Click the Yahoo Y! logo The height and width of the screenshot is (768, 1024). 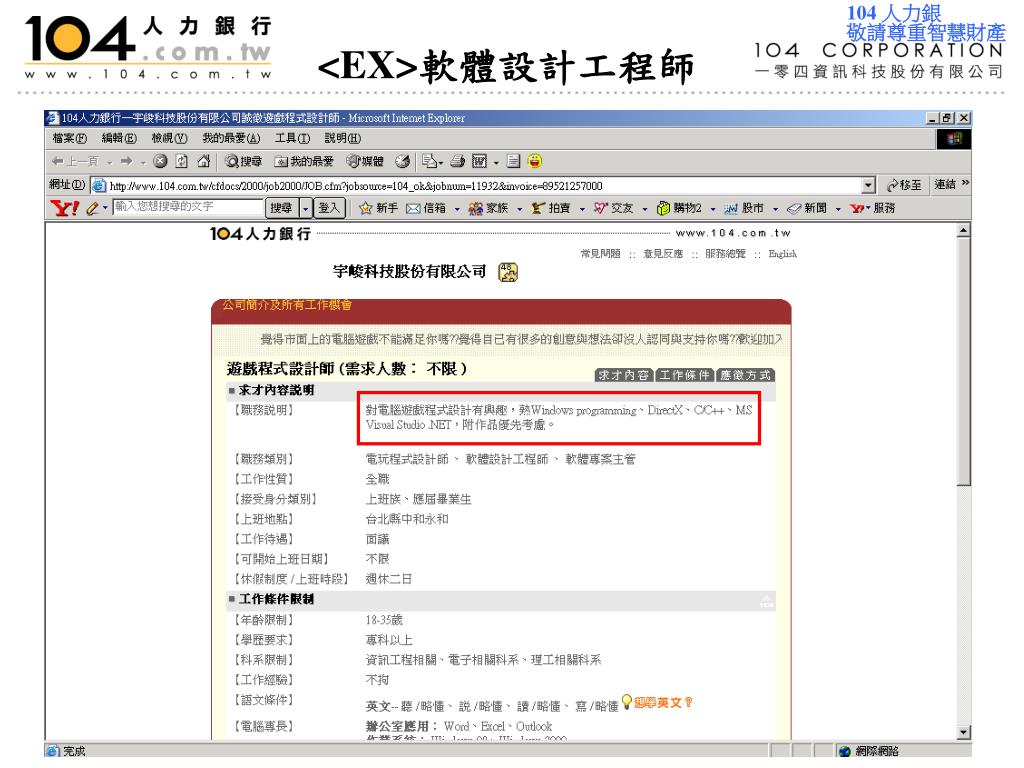pos(64,208)
